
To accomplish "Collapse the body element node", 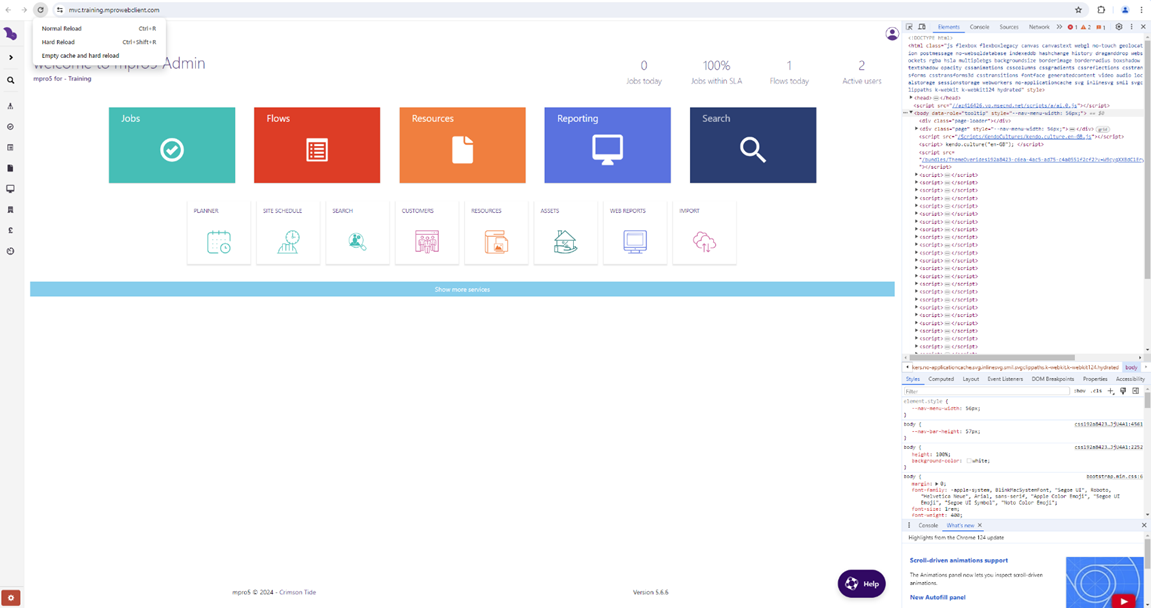I will pyautogui.click(x=912, y=113).
